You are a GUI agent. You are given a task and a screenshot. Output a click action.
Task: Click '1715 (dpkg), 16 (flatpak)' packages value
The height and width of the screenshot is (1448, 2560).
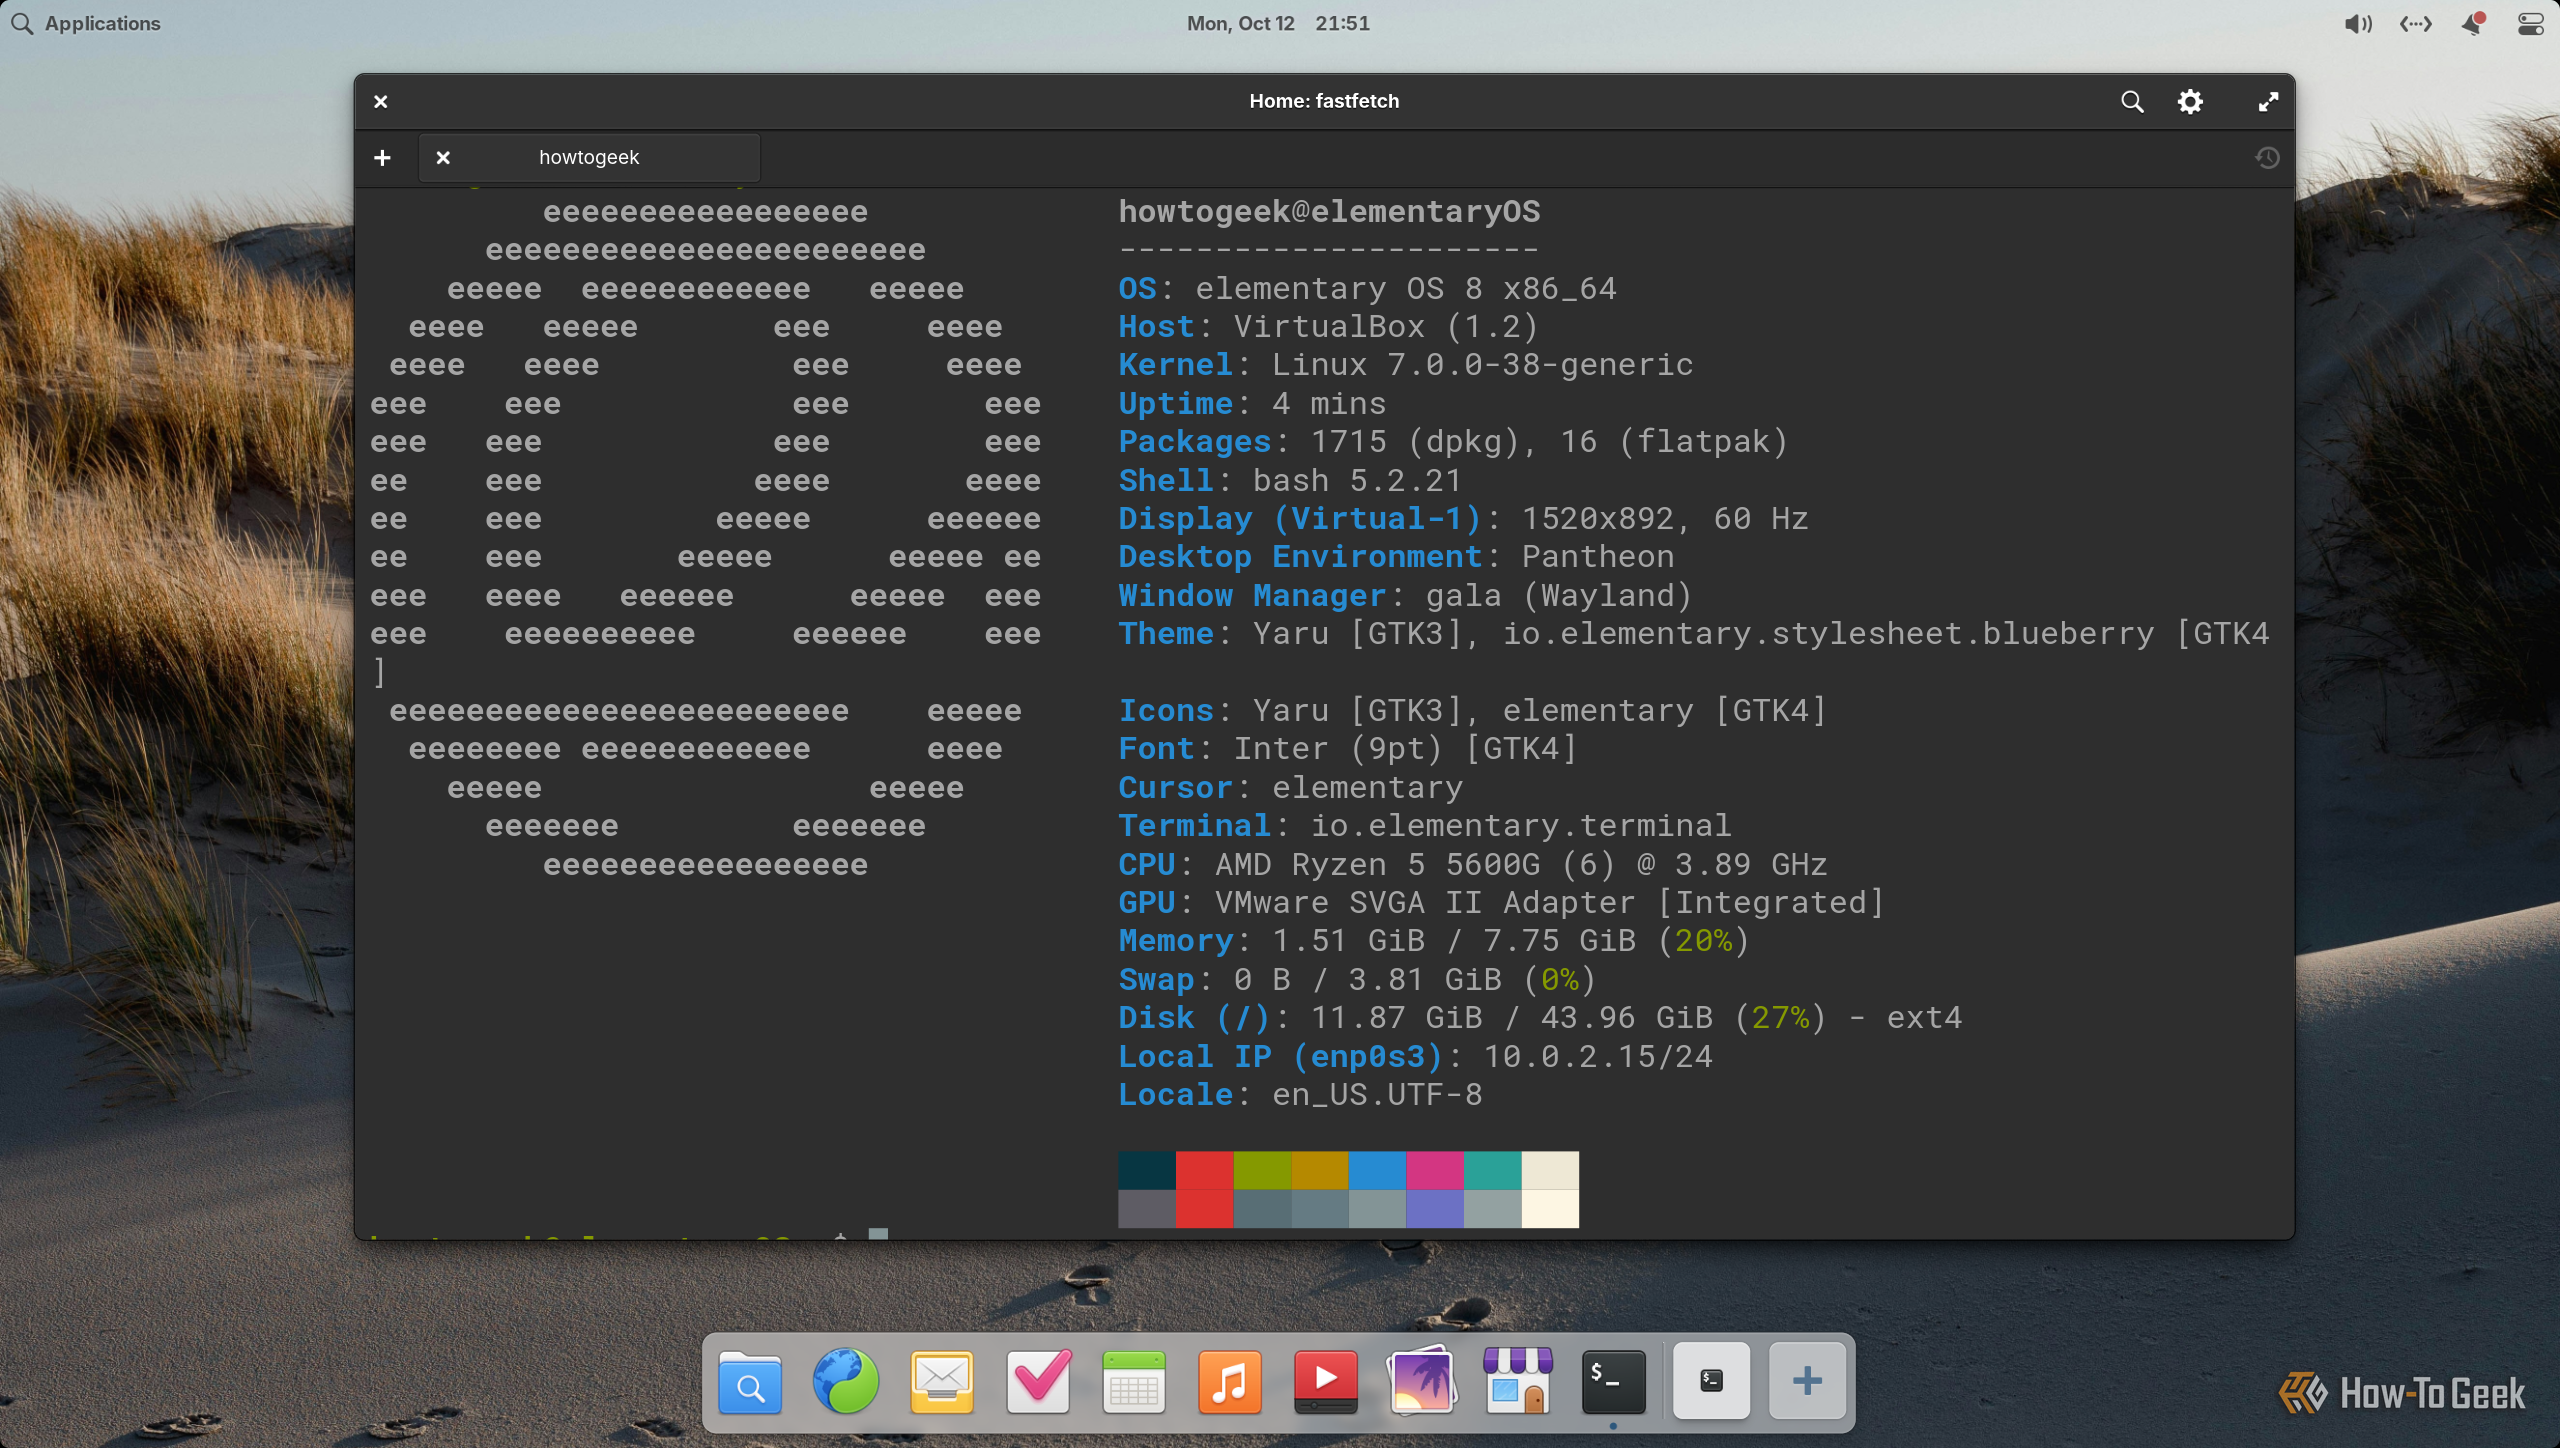coord(1549,442)
